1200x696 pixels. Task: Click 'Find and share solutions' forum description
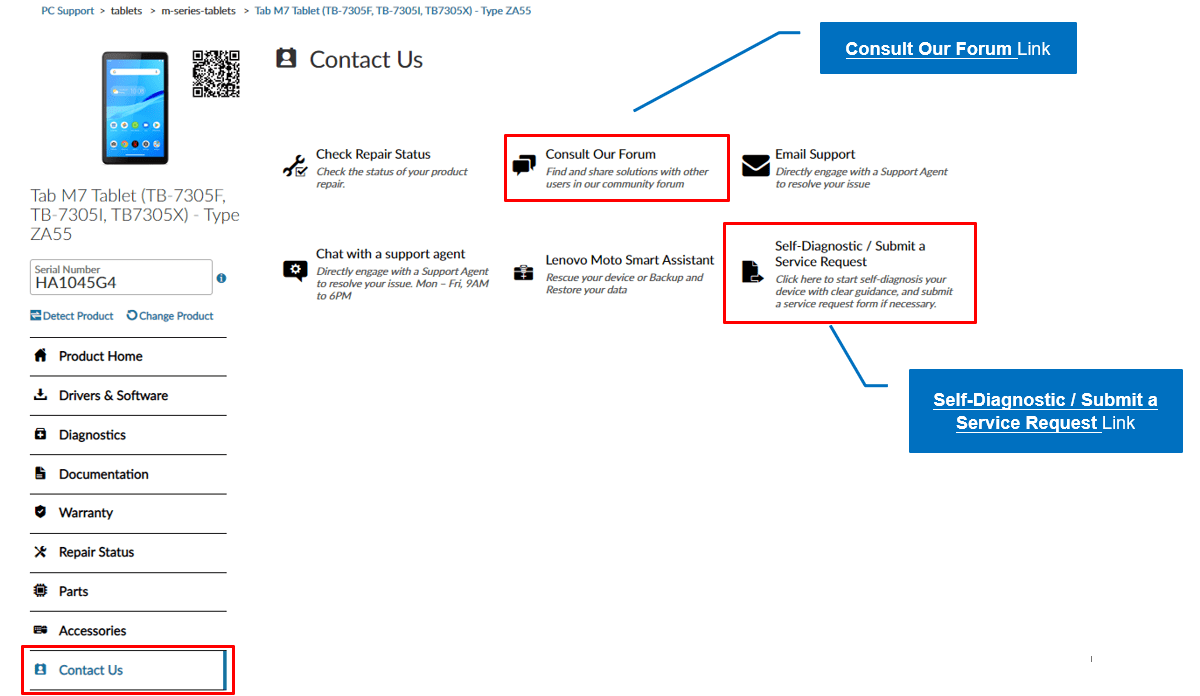pos(627,178)
